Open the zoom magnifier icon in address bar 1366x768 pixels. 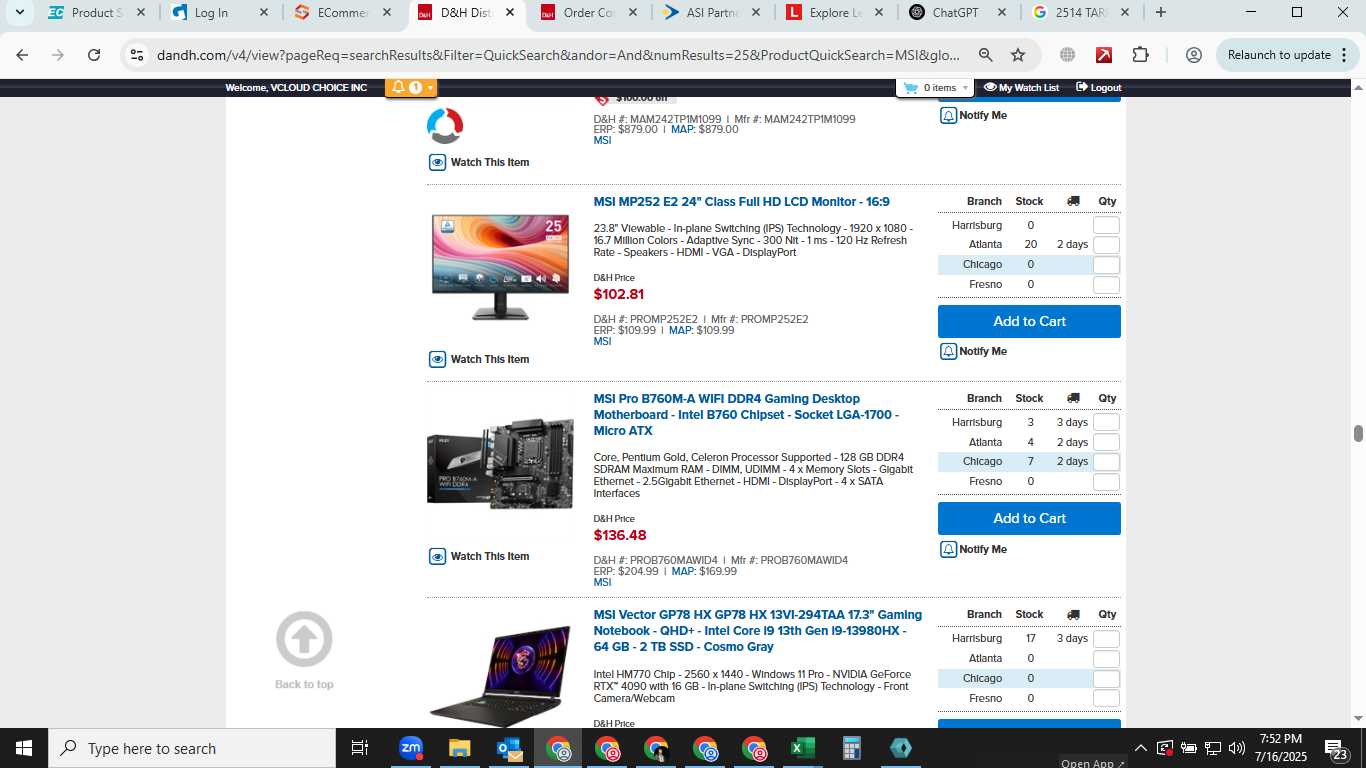[986, 55]
